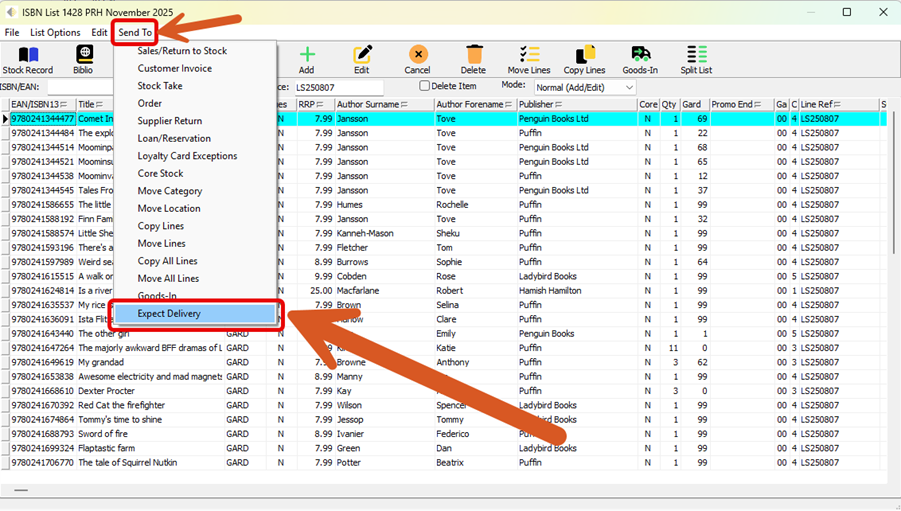Viewport: 901px width, 511px height.
Task: Choose Loan/Reservation menu item
Action: (174, 139)
